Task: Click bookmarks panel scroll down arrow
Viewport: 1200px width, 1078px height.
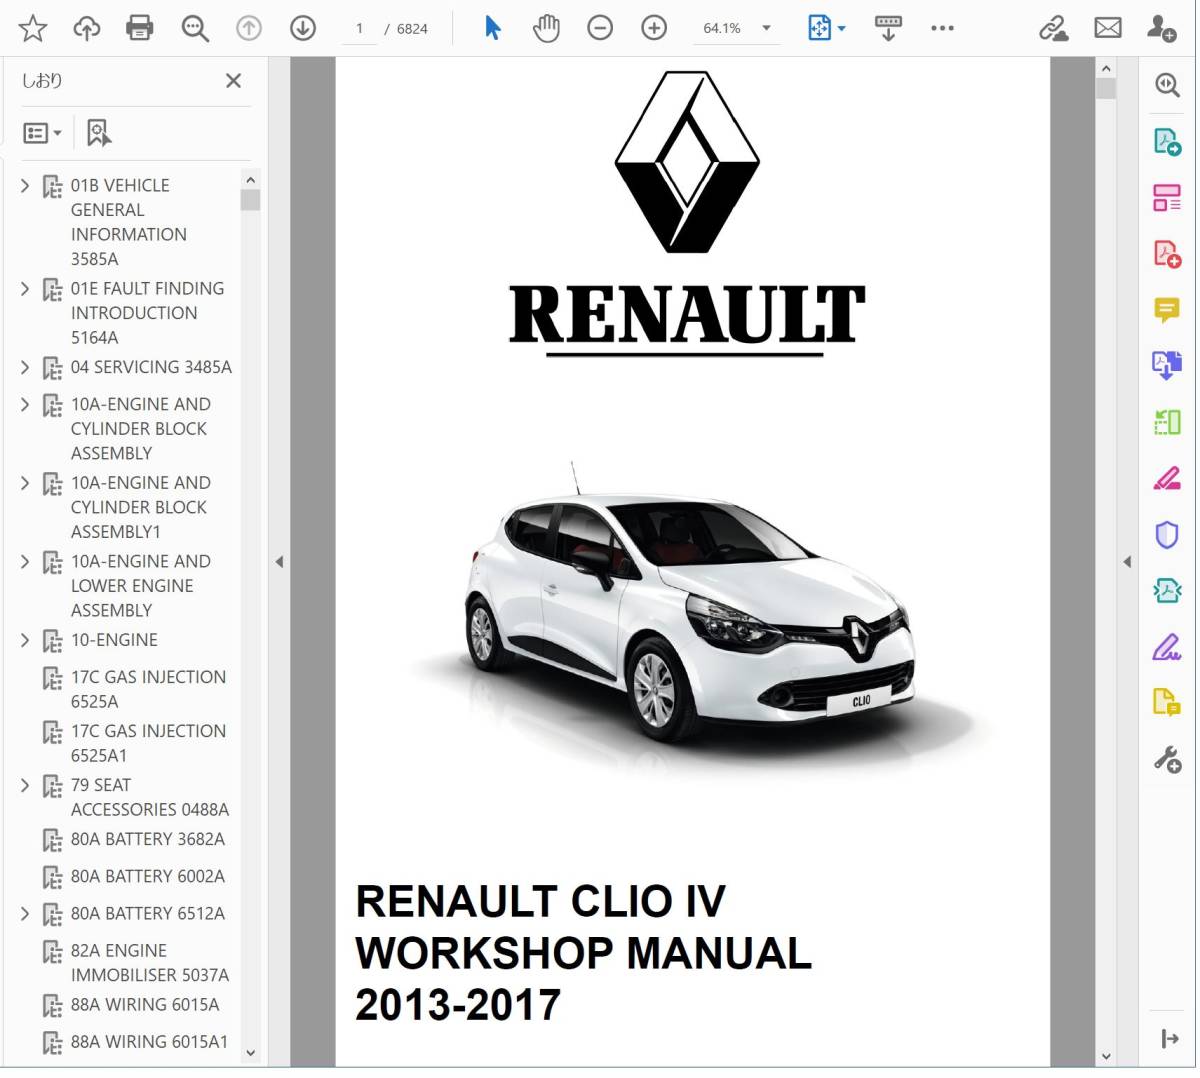Action: point(250,1052)
